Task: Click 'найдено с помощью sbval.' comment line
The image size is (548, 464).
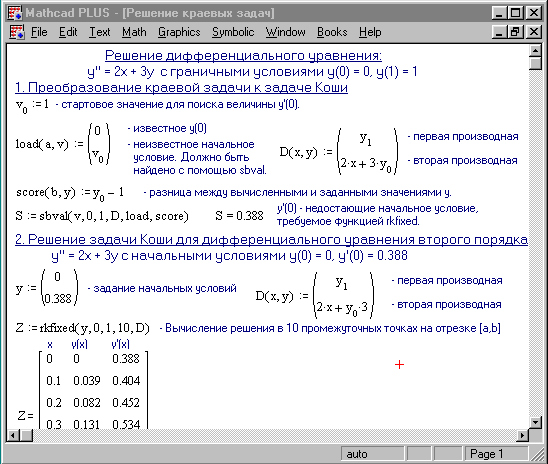Action: (200, 171)
